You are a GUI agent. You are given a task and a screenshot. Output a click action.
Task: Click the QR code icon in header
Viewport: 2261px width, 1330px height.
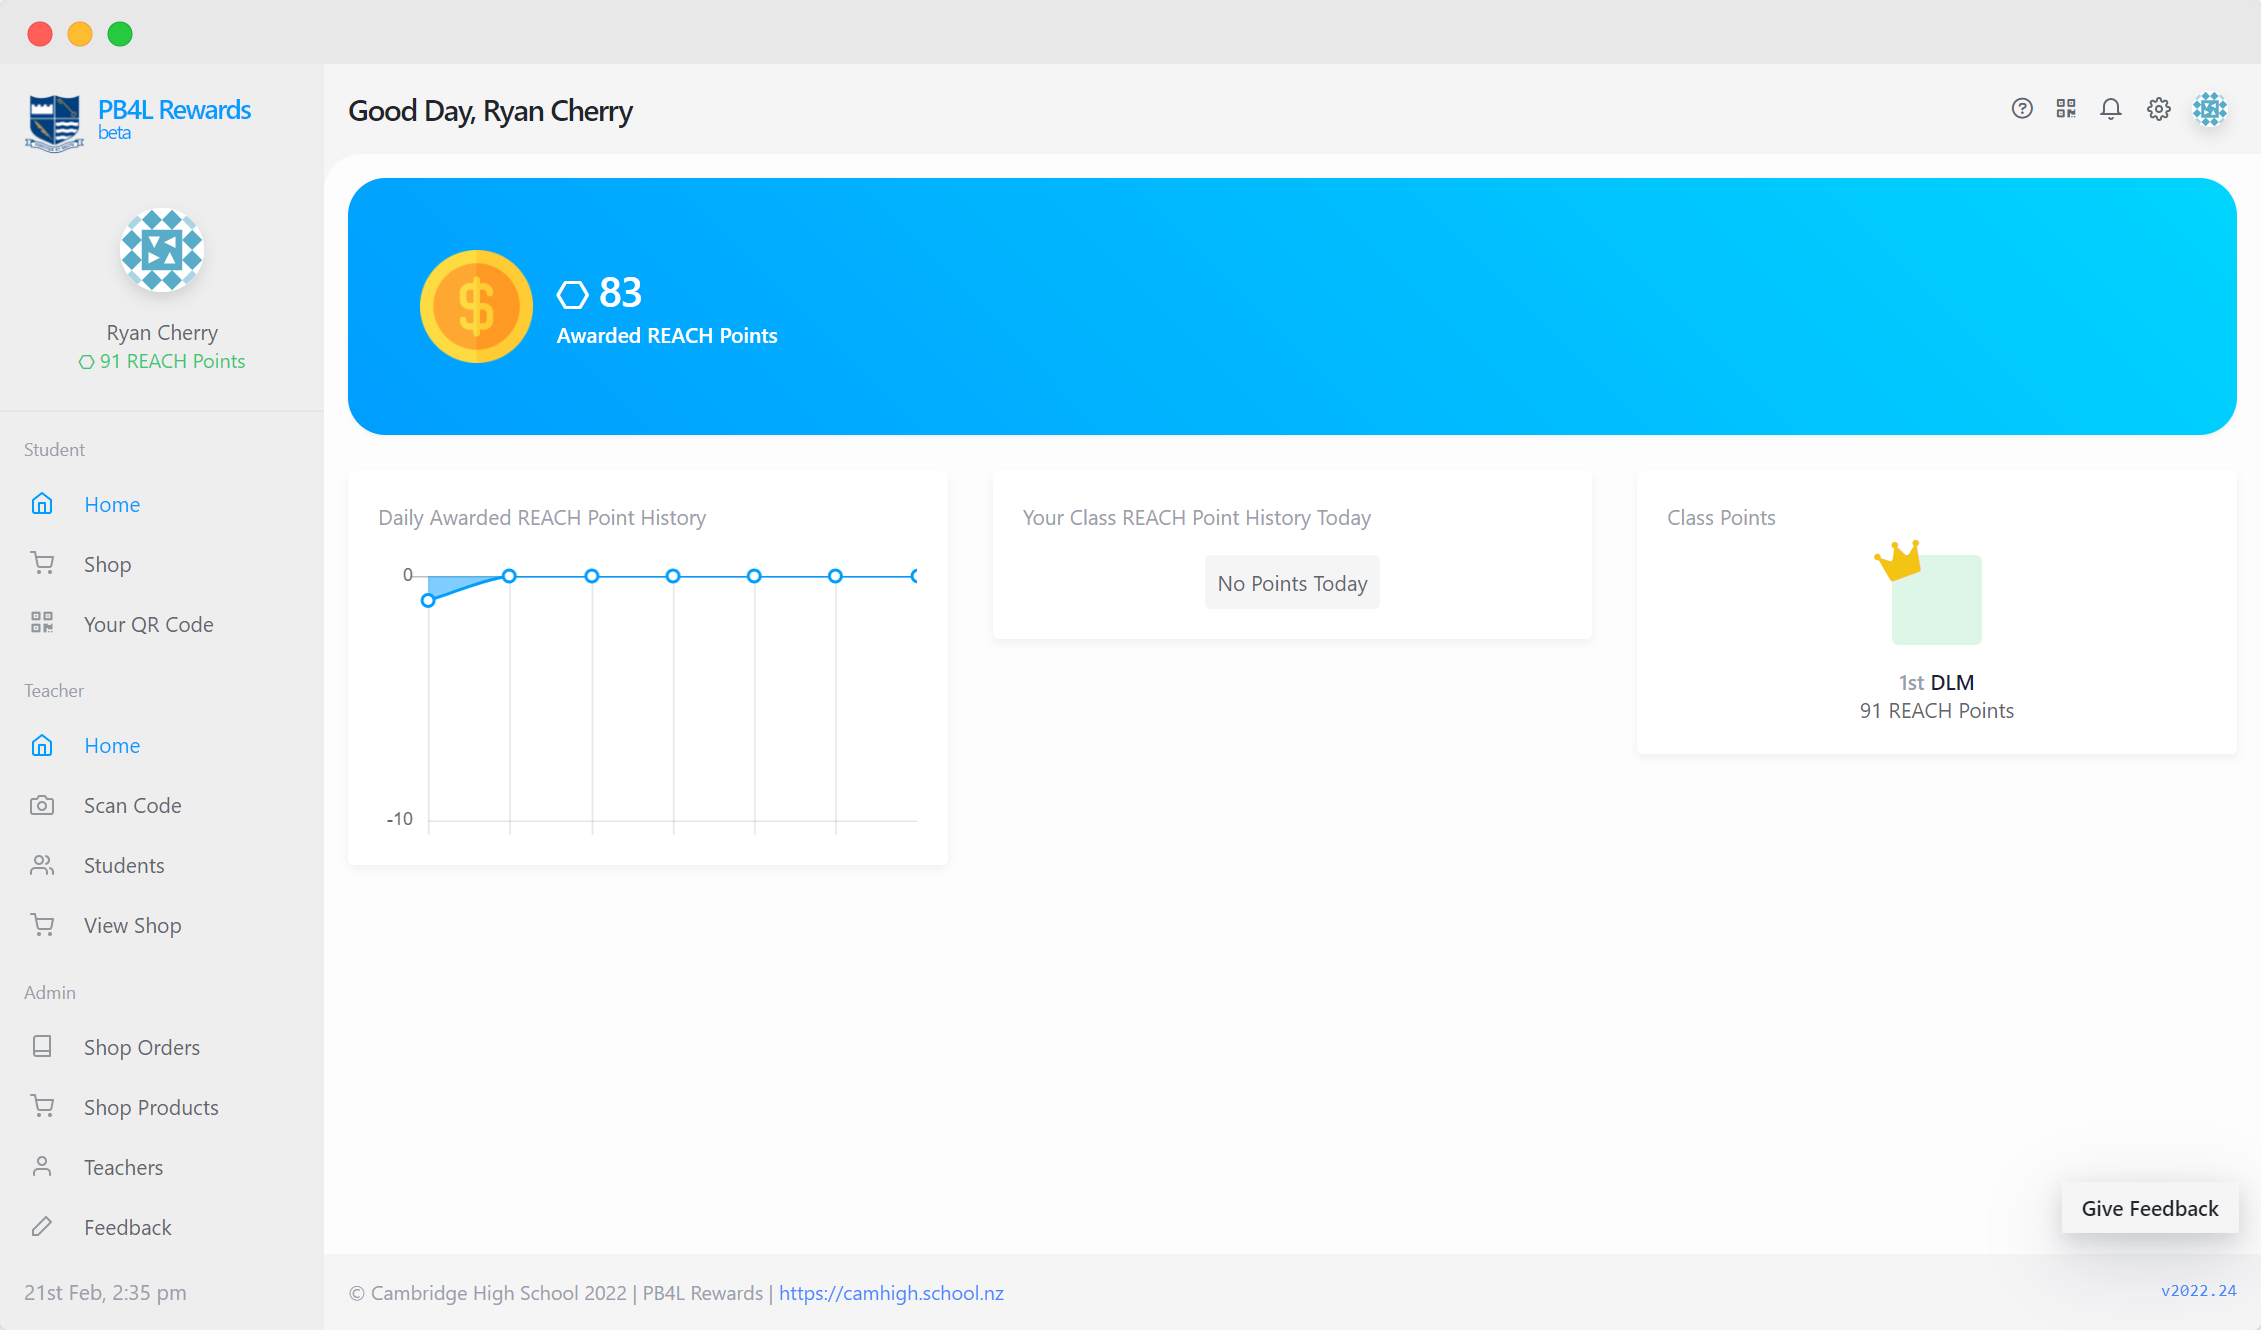pos(2066,109)
